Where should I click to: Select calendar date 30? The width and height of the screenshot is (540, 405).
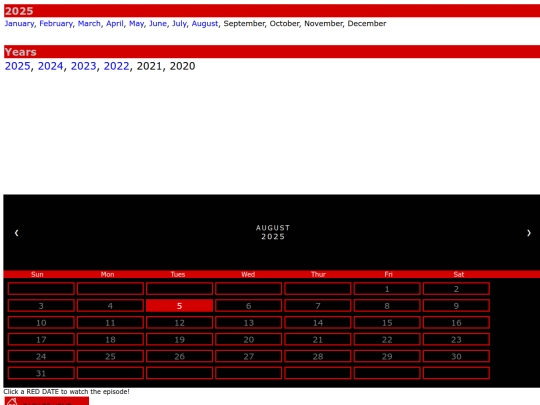pyautogui.click(x=456, y=356)
